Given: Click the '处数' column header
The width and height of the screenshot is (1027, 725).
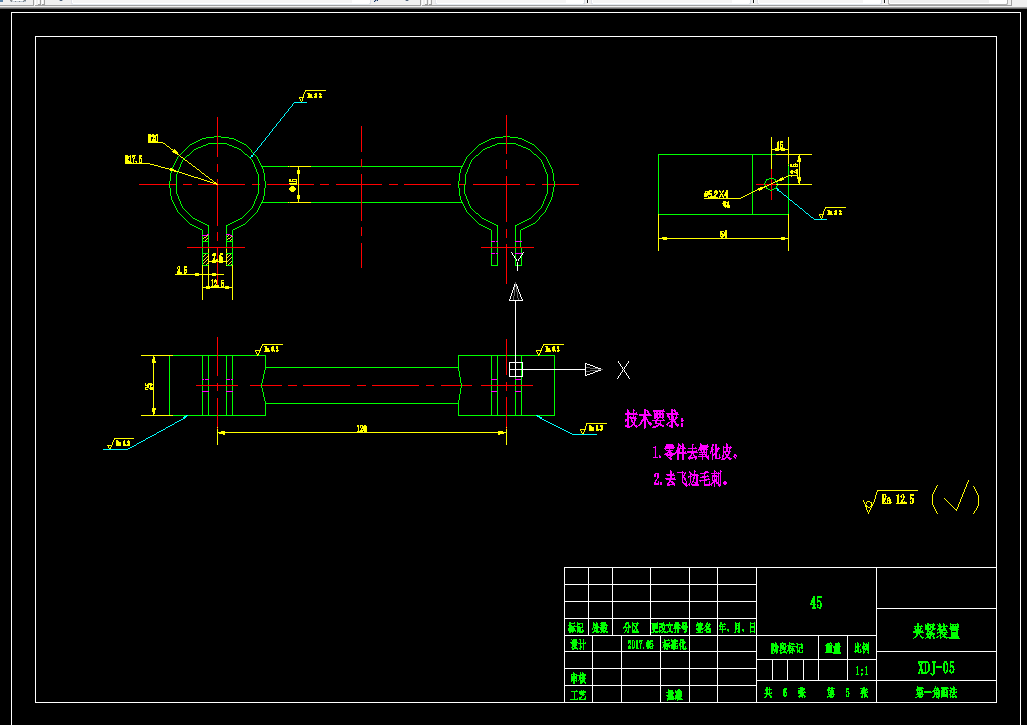Looking at the screenshot, I should pos(600,627).
